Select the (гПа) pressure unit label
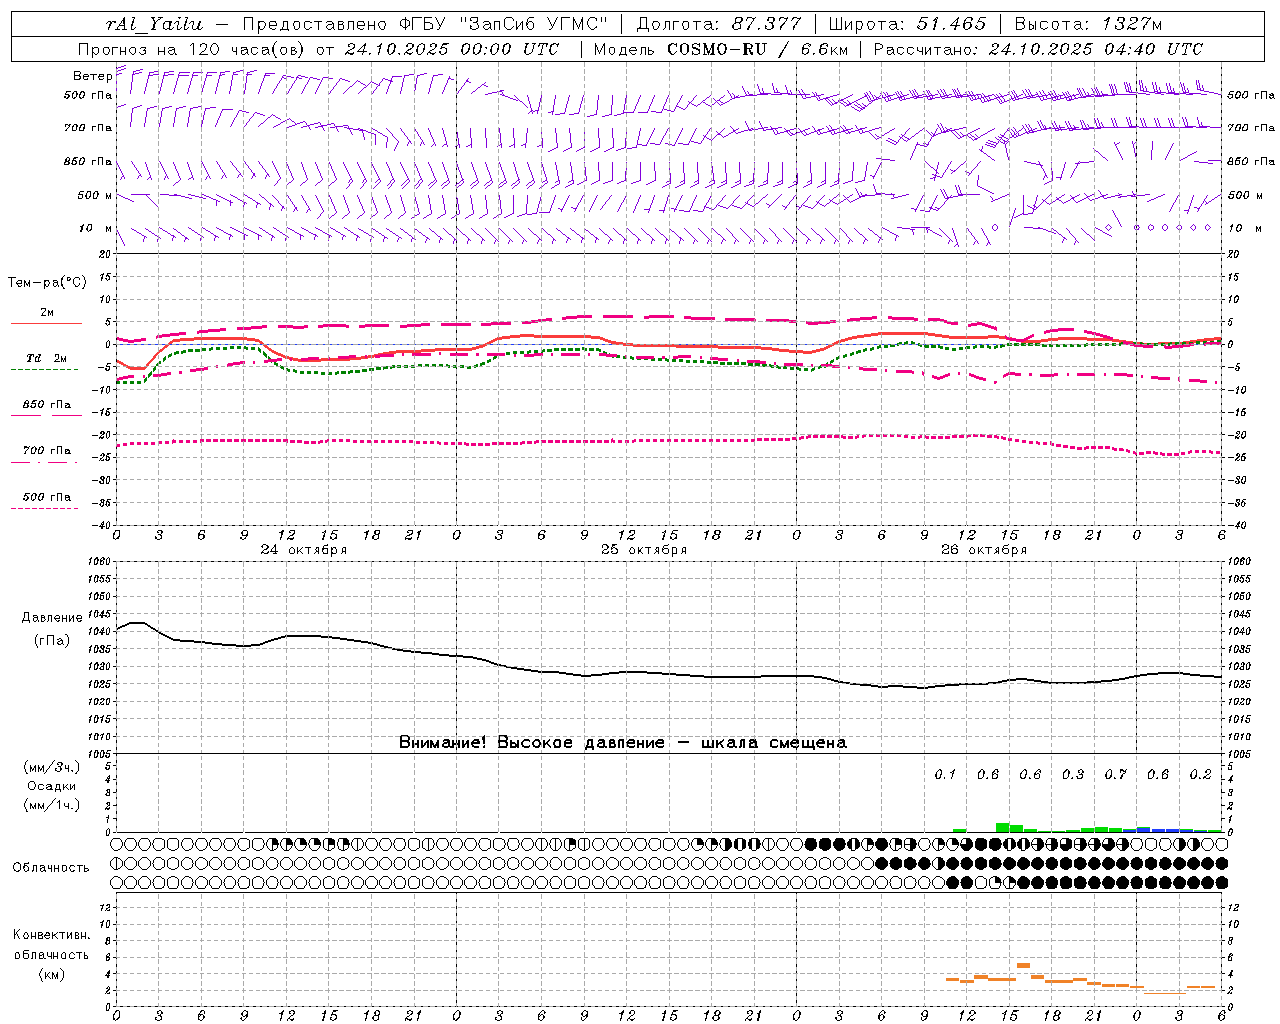The image size is (1280, 1024). (x=52, y=640)
